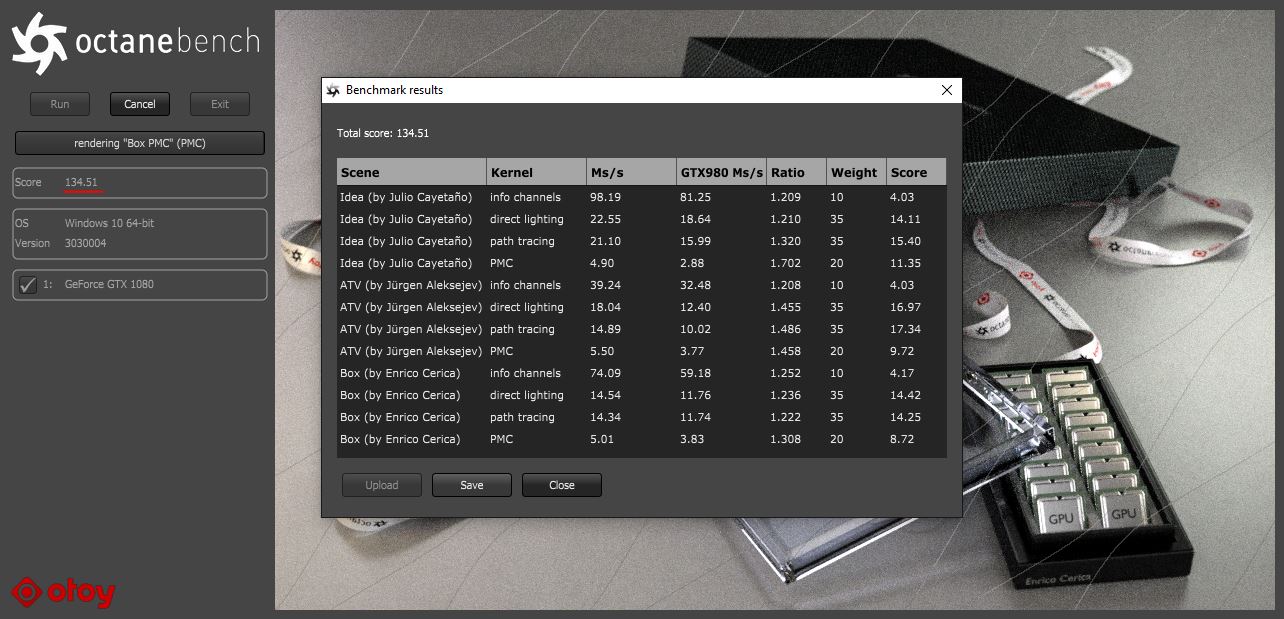Viewport: 1284px width, 619px height.
Task: Click the disabled Run button
Action: [60, 104]
